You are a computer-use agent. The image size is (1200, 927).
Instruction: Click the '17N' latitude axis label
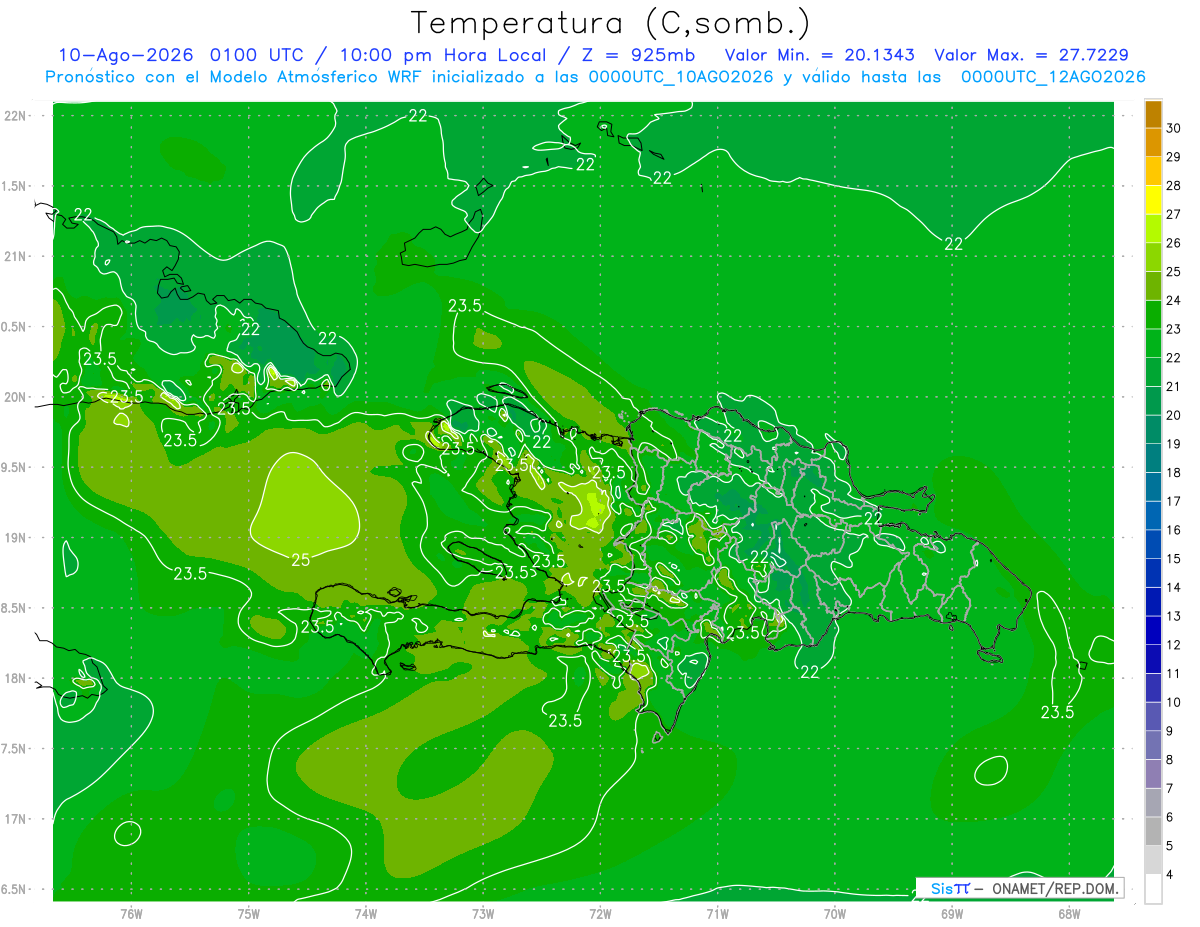(16, 819)
